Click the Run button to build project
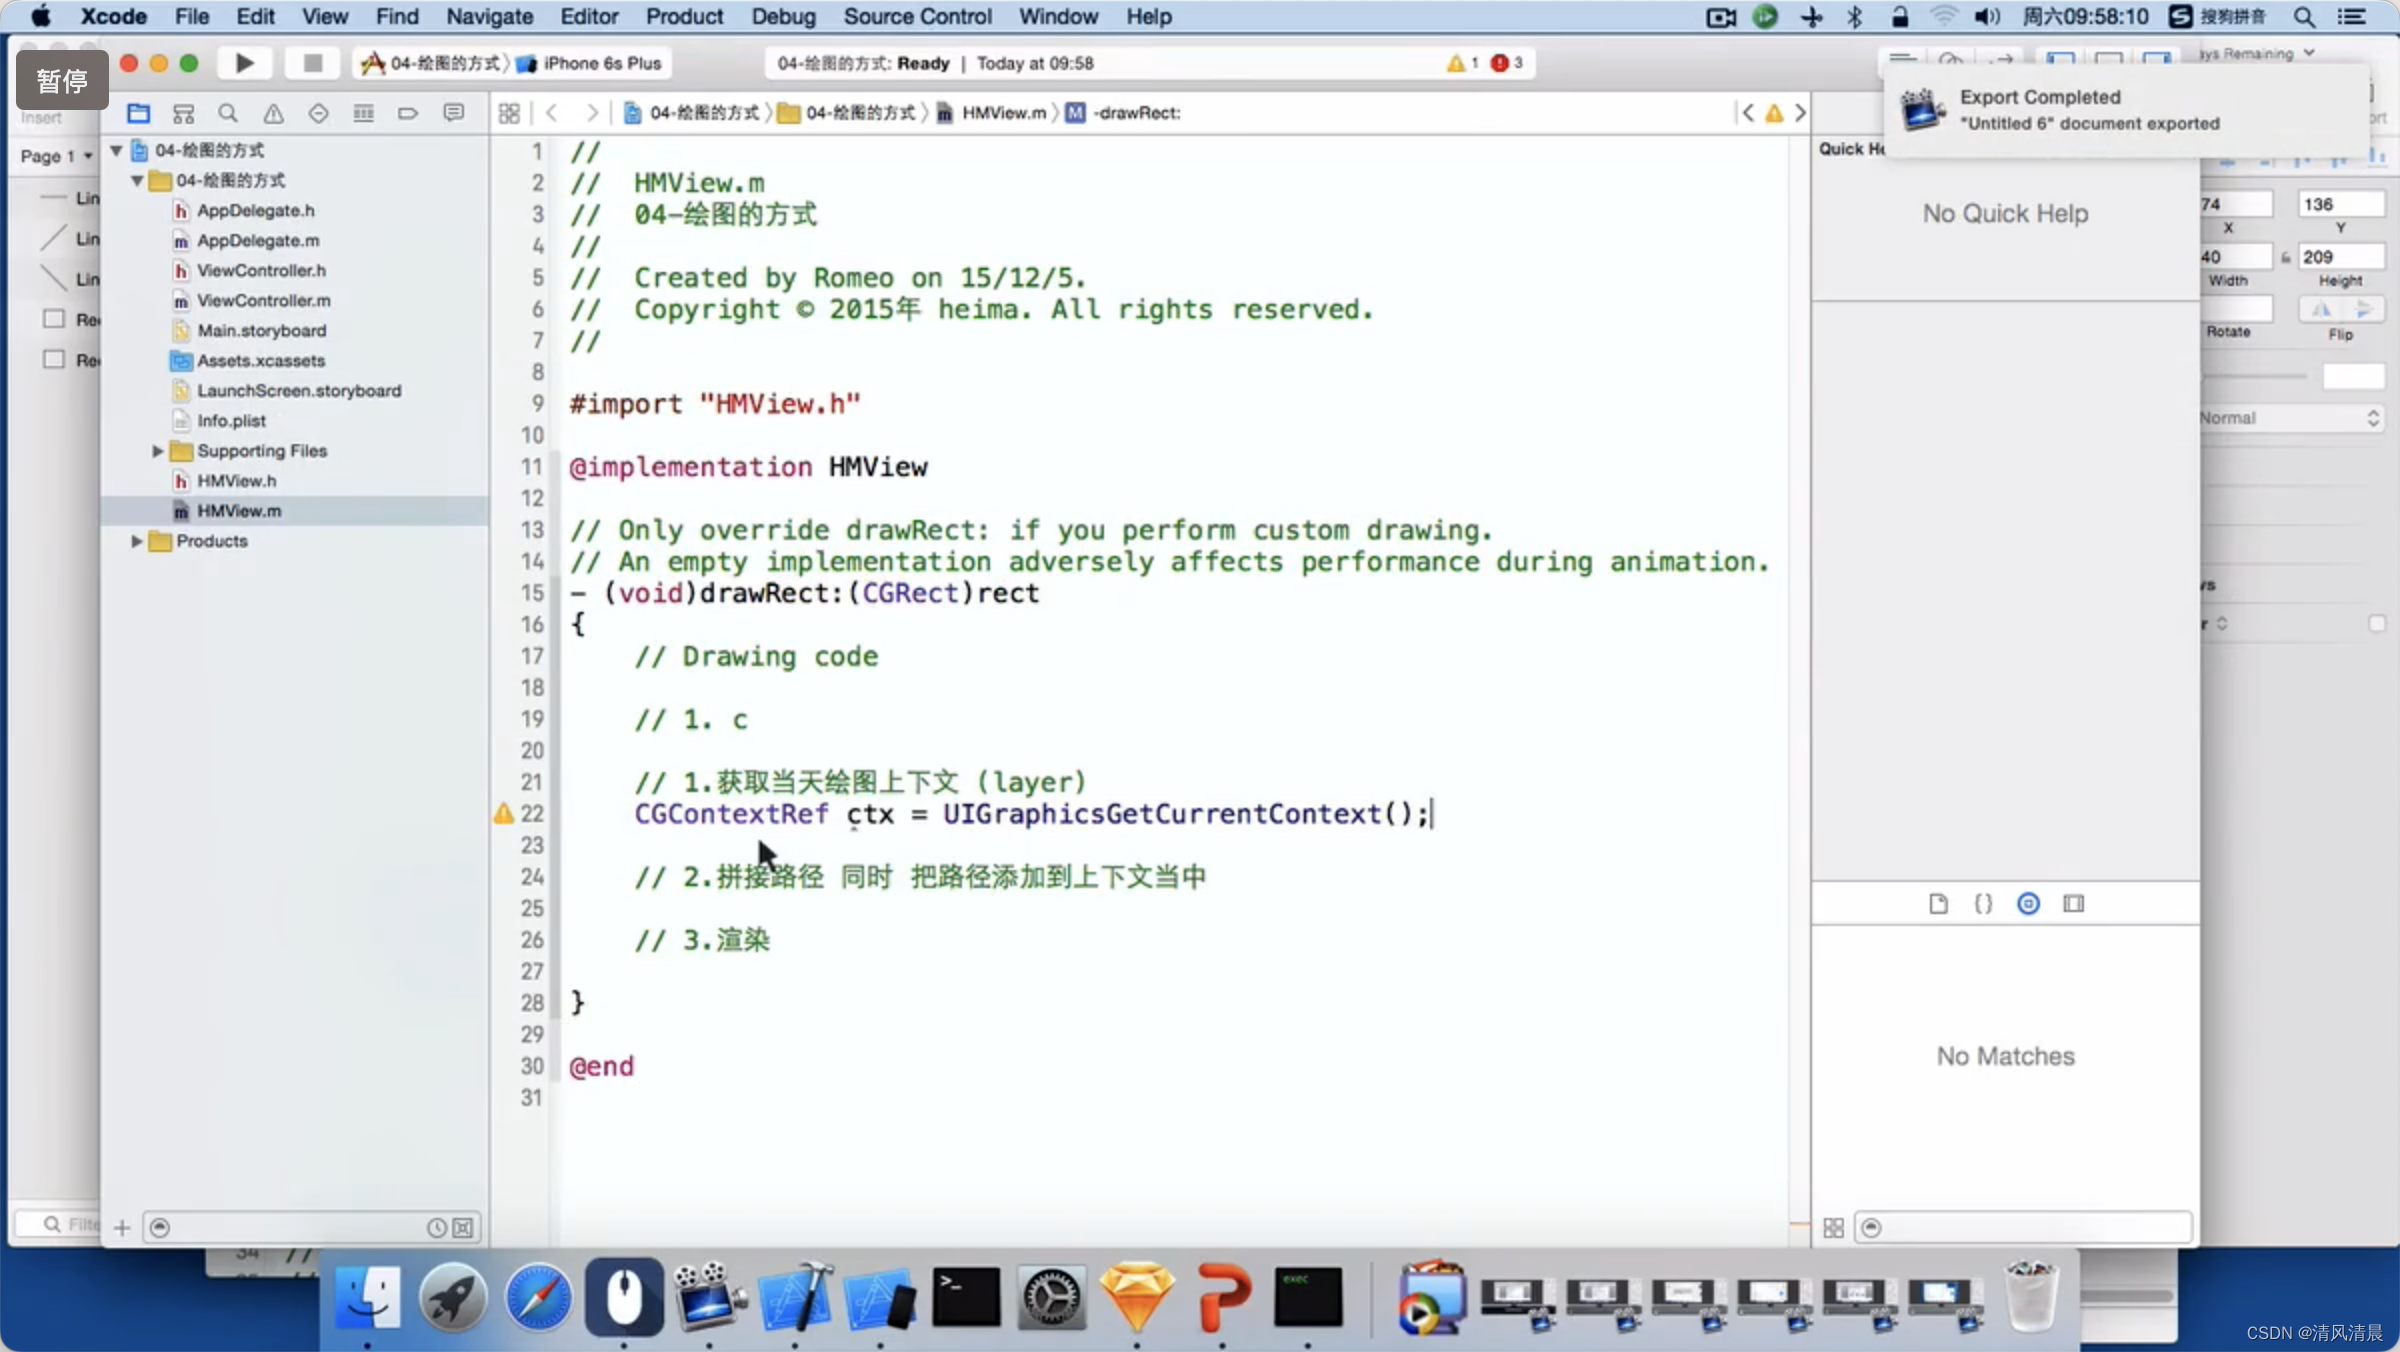Screen dimensions: 2400x1352 pos(242,63)
